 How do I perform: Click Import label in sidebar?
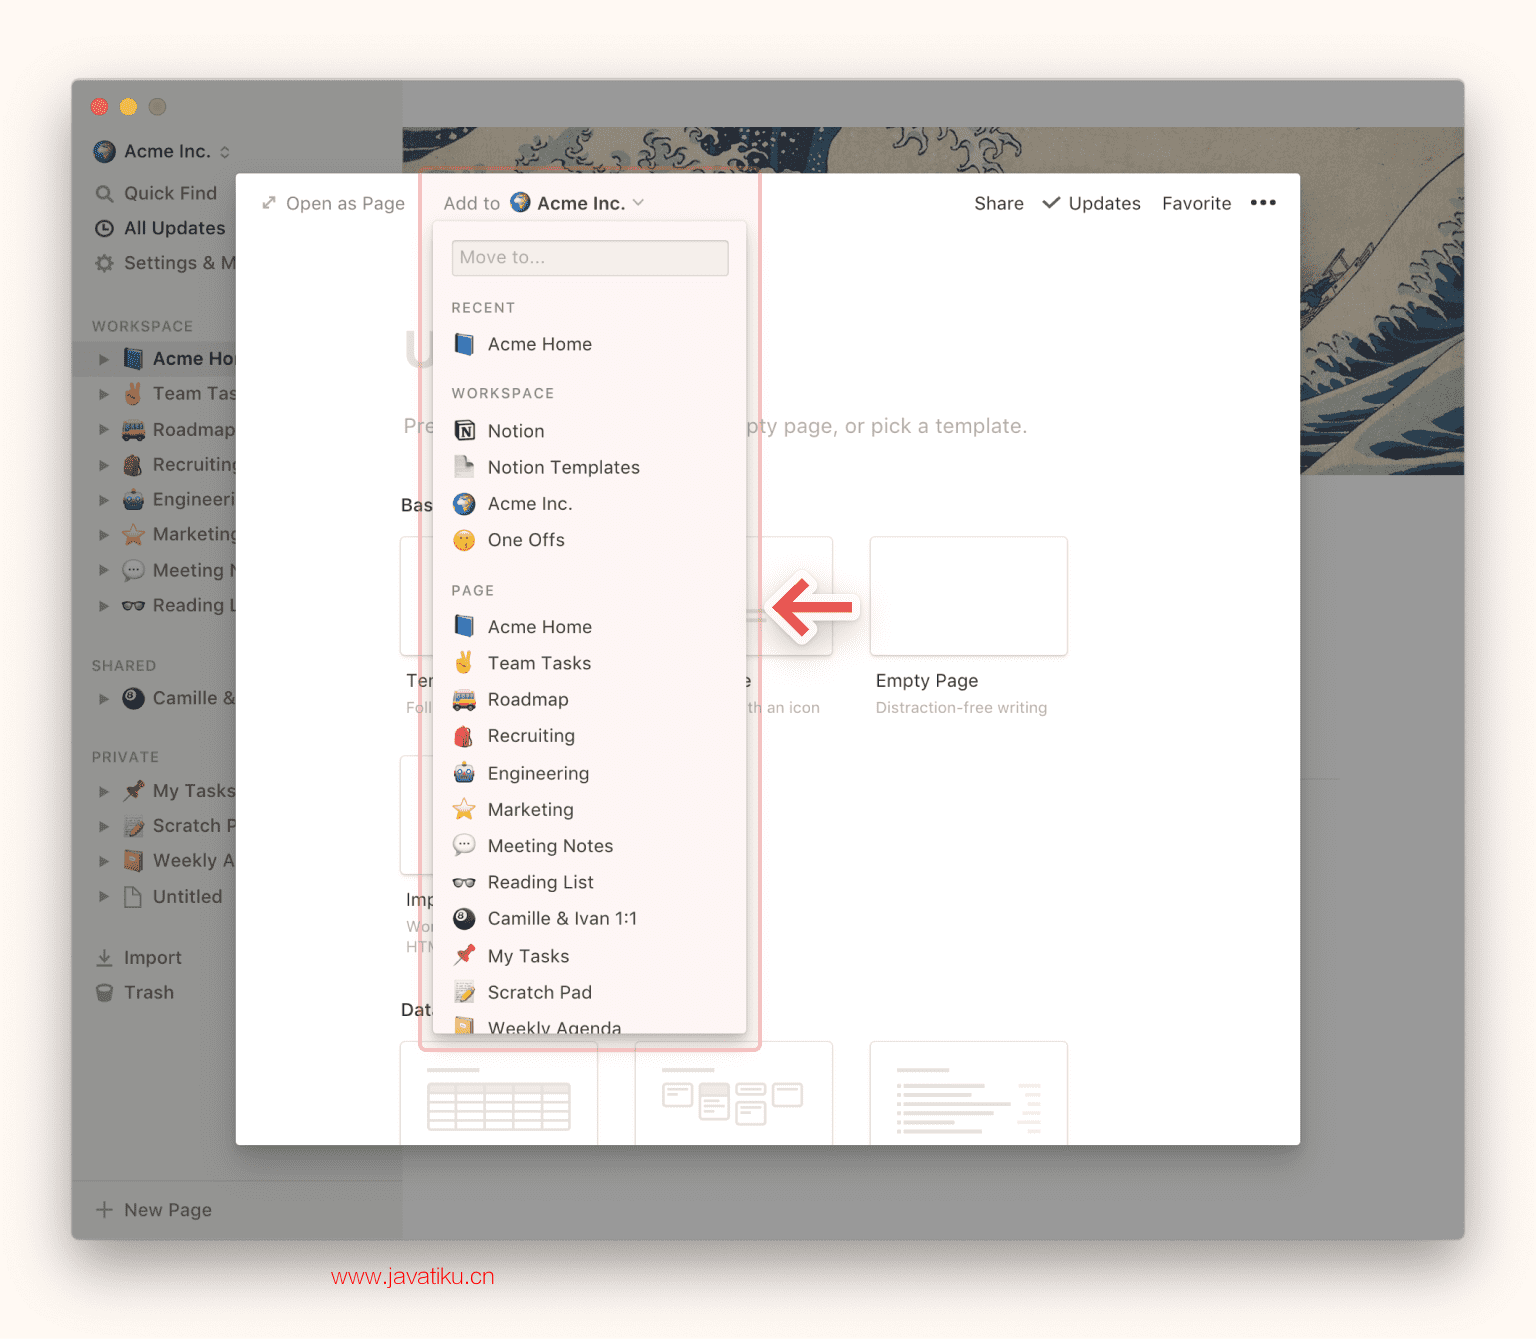point(152,957)
